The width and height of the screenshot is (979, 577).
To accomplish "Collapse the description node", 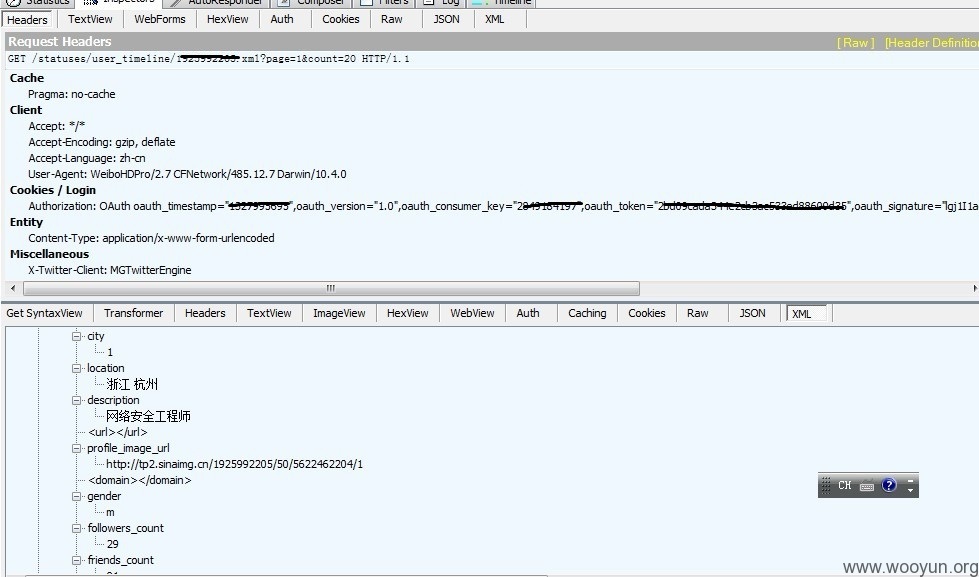I will tap(77, 400).
